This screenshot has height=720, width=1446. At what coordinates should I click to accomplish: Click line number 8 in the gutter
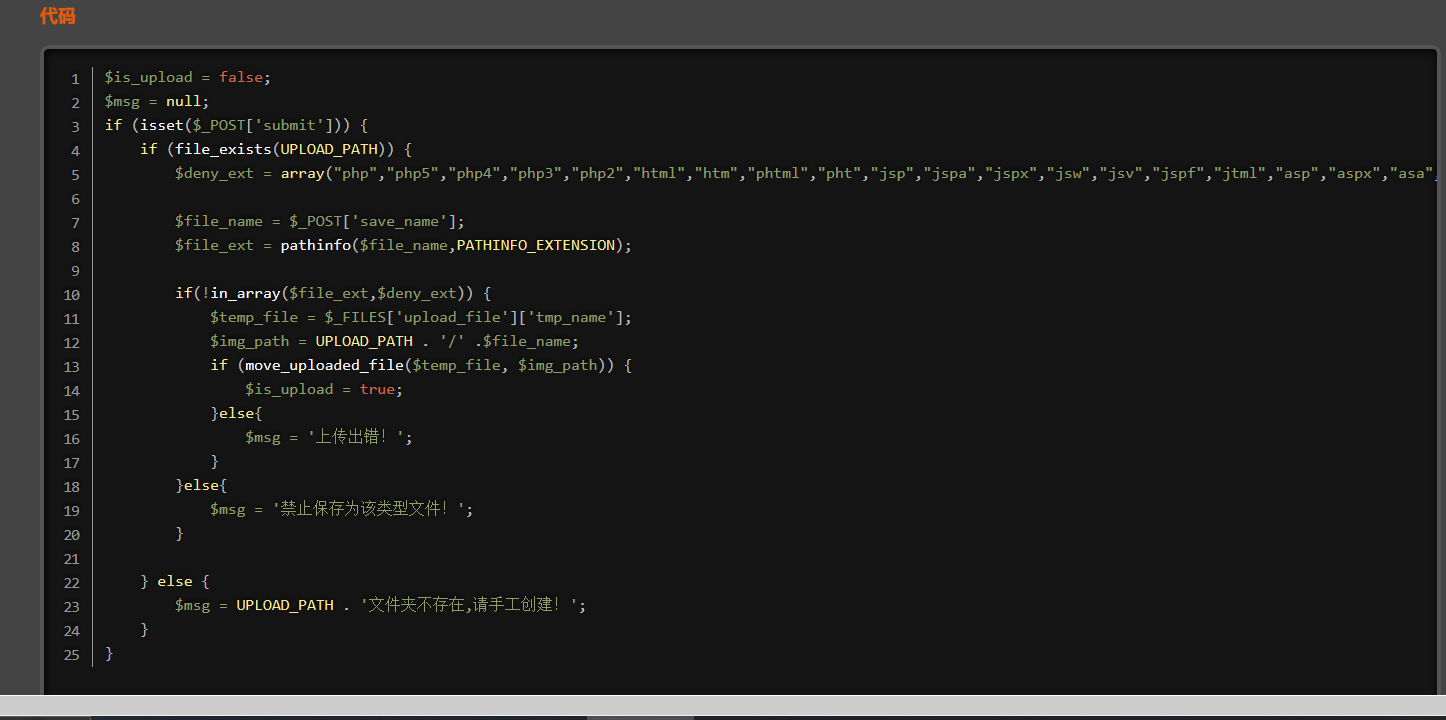tap(75, 247)
